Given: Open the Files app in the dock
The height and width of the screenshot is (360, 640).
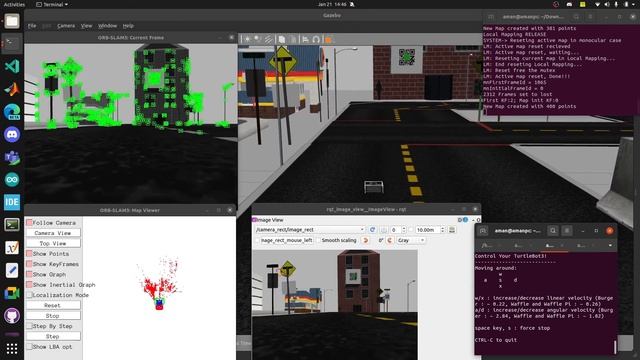Looking at the screenshot, I should 12,21.
